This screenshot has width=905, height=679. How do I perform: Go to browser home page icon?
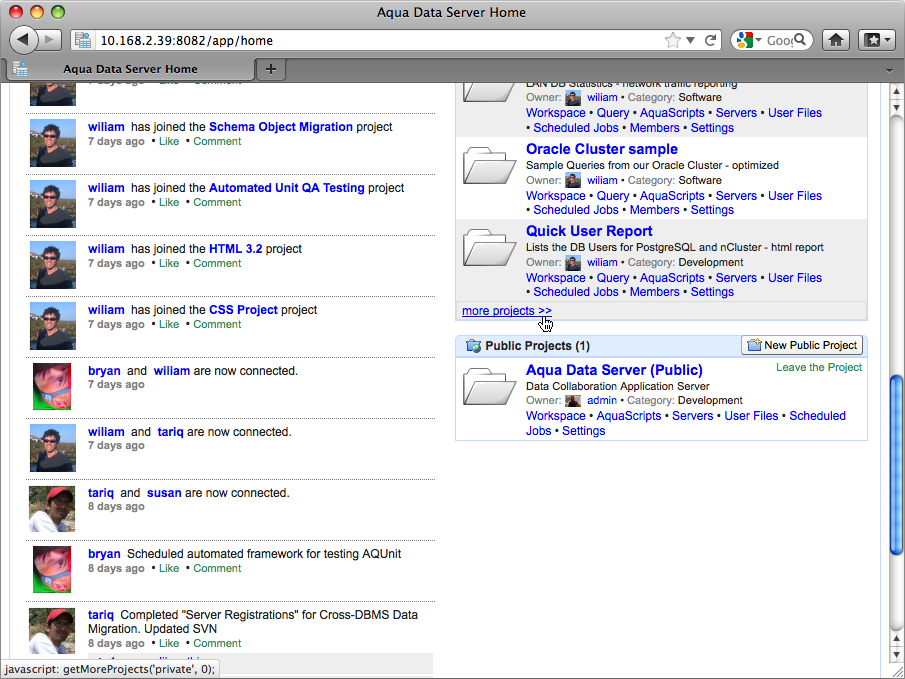point(836,40)
